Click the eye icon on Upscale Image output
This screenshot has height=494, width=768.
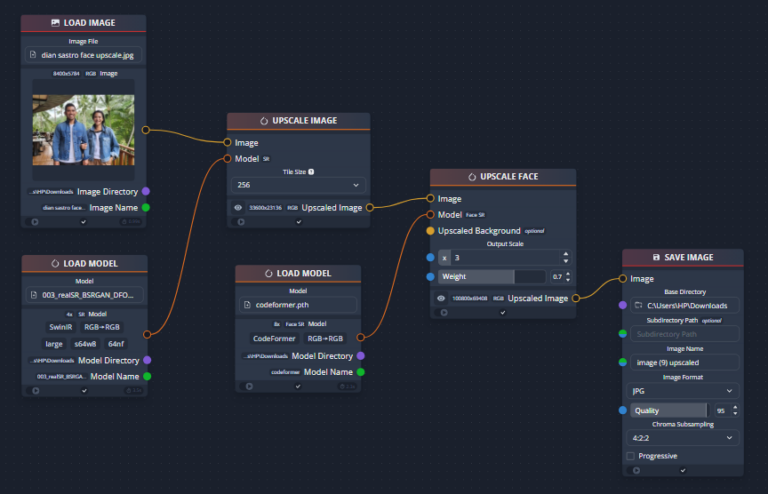click(238, 208)
